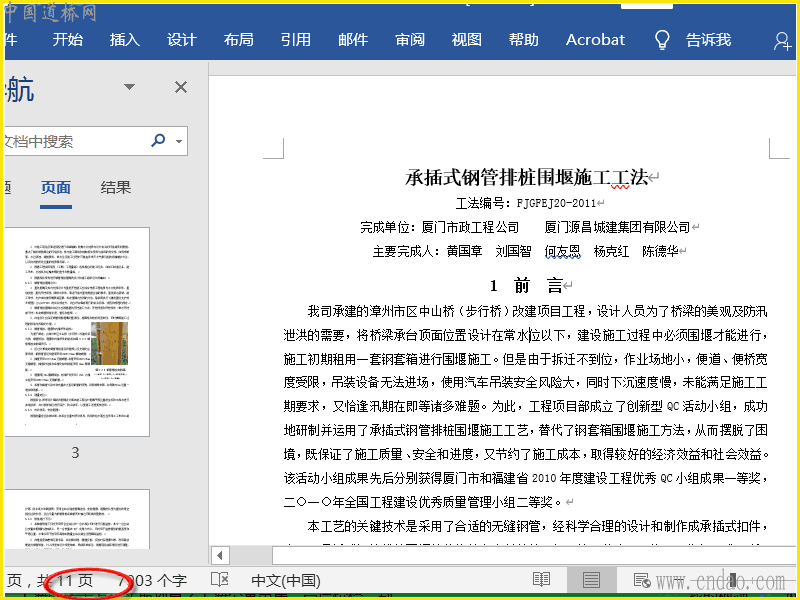Click the word count in status bar

[x=152, y=580]
